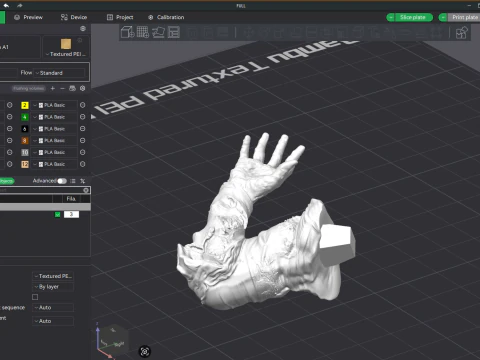
Task: Open PLA Basic dropdown for filament 6
Action: [x=54, y=129]
